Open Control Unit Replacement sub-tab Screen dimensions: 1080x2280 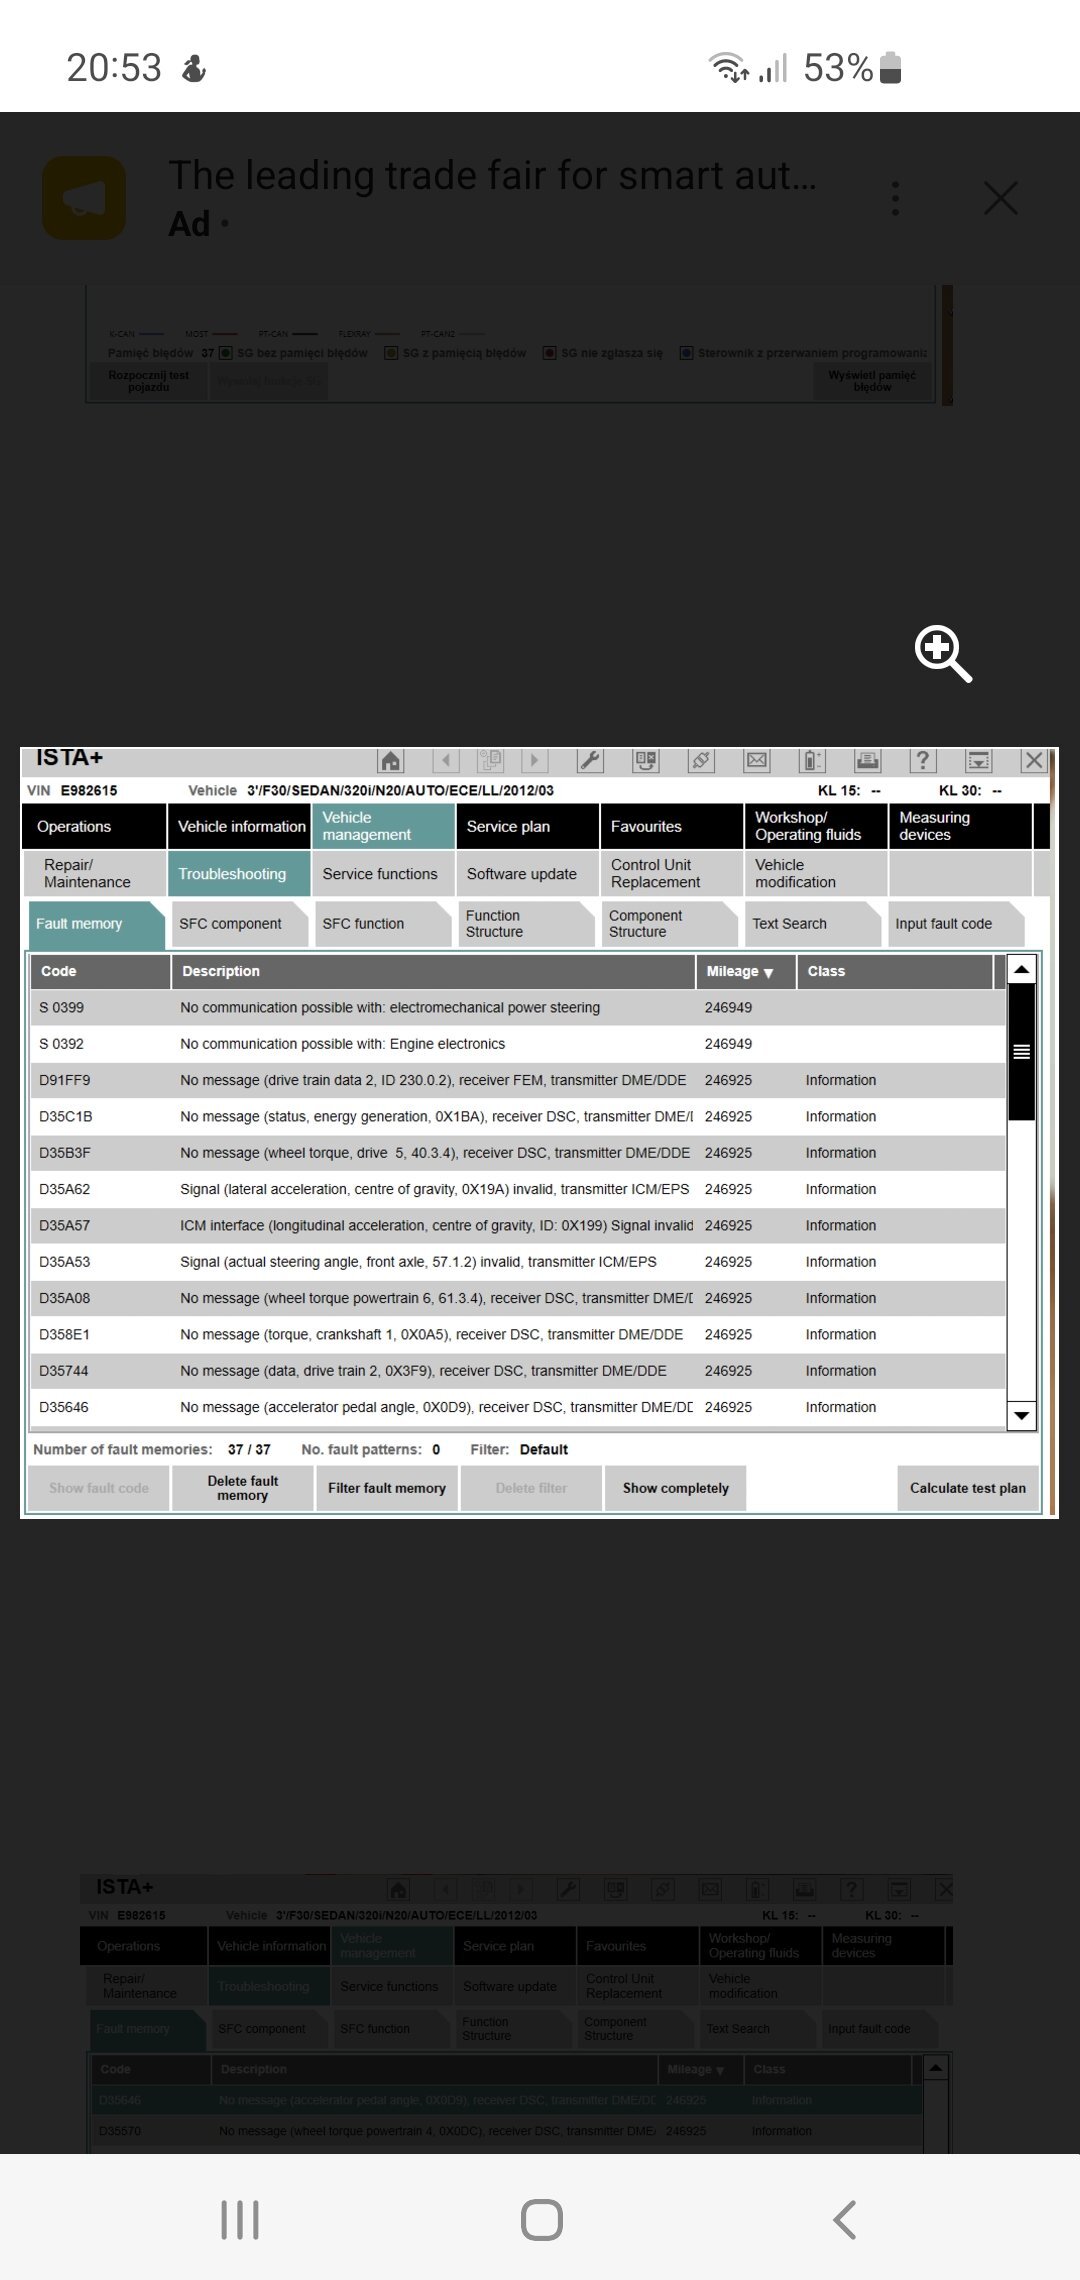point(672,874)
